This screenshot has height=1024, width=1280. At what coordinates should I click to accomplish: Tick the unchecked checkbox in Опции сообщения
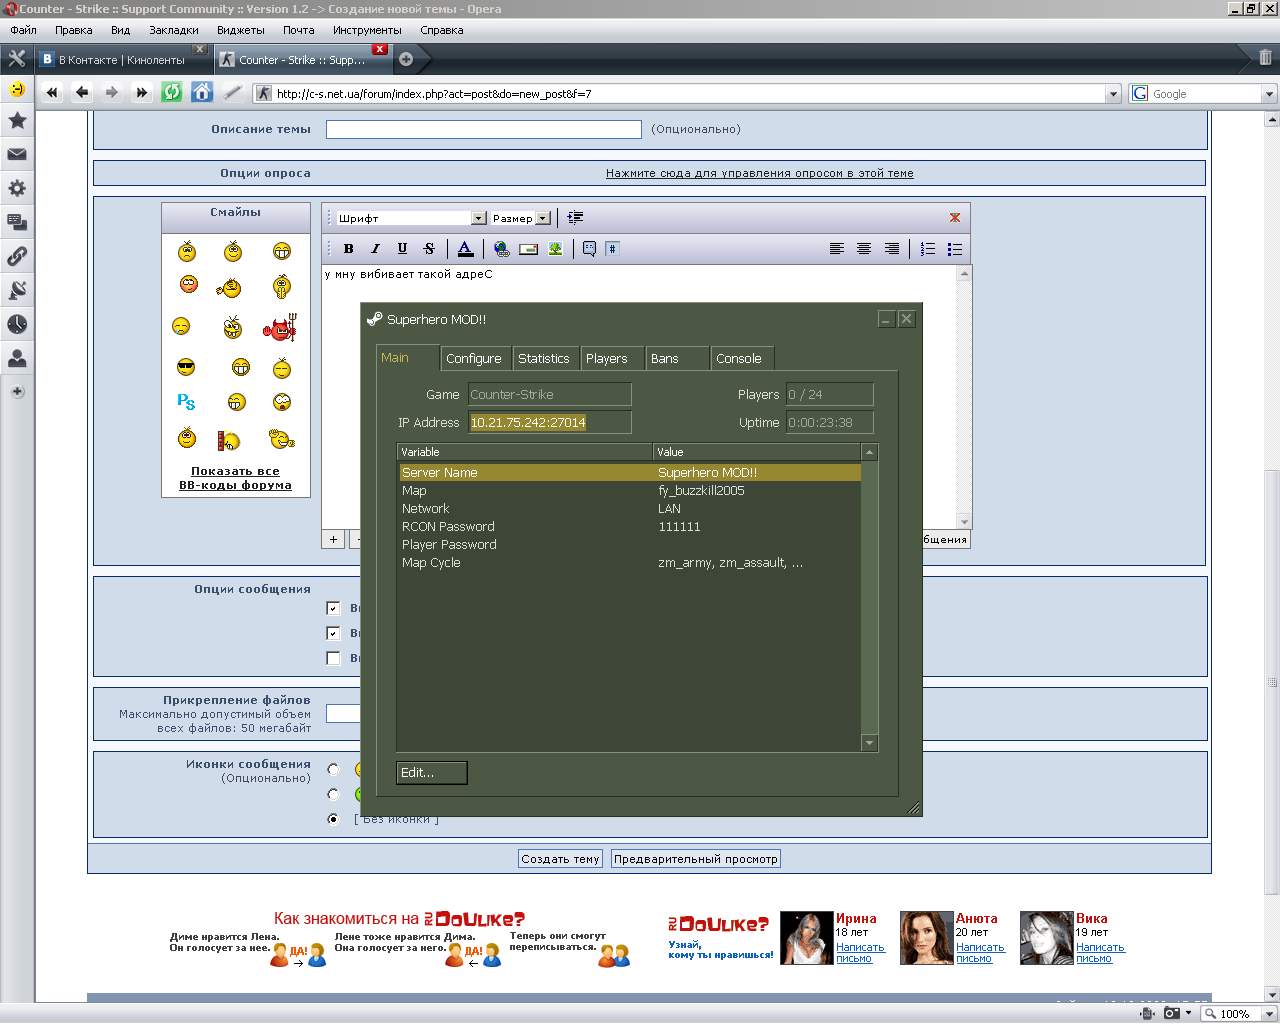click(x=333, y=658)
